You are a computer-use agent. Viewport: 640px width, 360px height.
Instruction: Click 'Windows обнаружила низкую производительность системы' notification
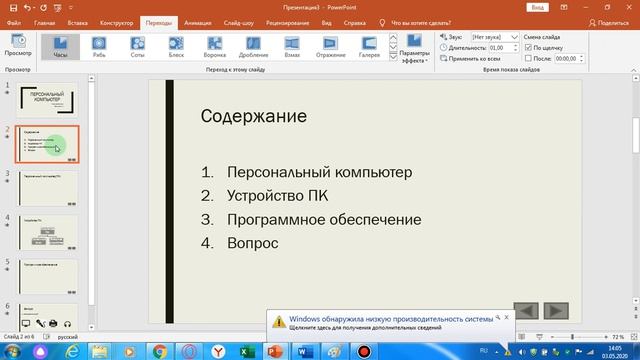(x=391, y=319)
